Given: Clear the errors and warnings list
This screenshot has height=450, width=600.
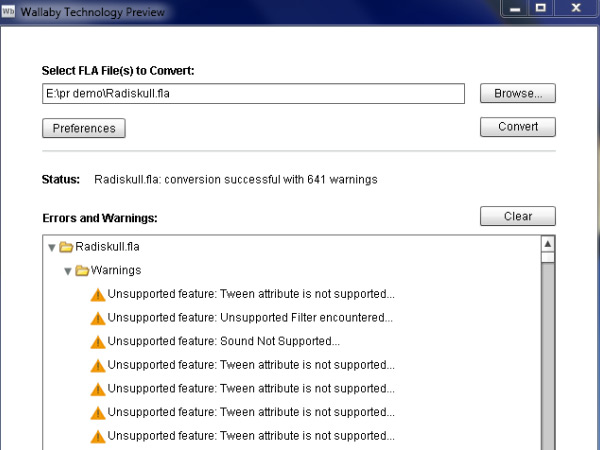Looking at the screenshot, I should pyautogui.click(x=518, y=216).
